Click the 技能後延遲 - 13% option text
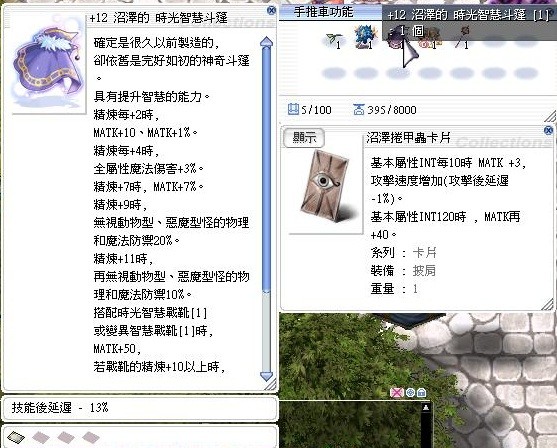Viewport: 557px width, 448px height. [x=60, y=407]
